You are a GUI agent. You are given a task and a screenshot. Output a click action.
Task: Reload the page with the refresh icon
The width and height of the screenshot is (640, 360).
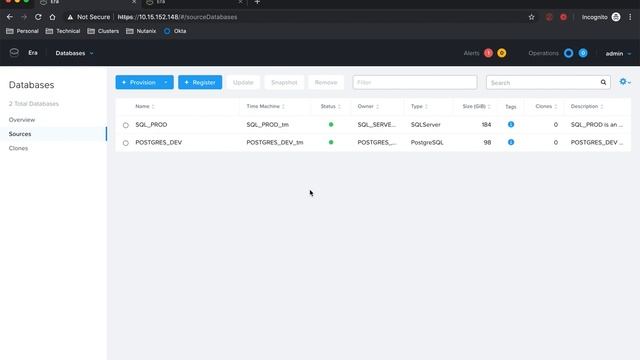tap(38, 17)
